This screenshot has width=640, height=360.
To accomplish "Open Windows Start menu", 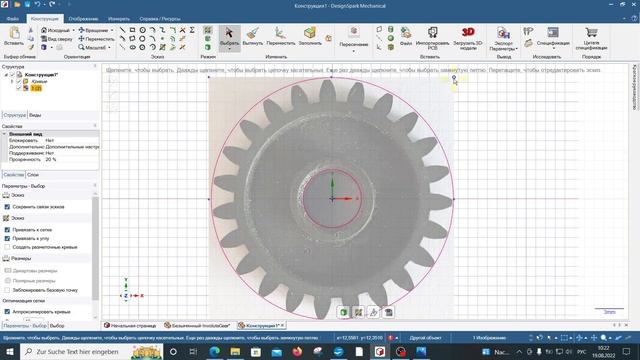I will tap(10, 351).
